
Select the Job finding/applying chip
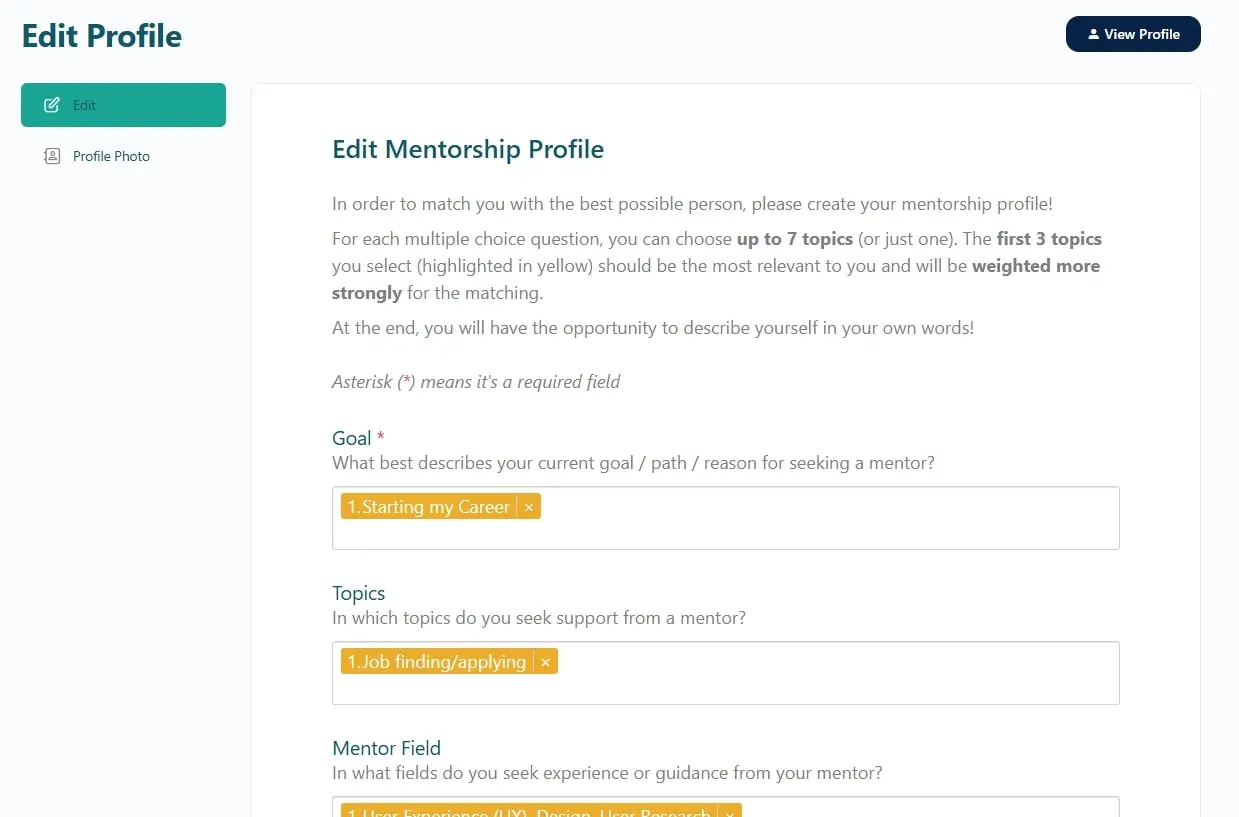[x=438, y=661]
